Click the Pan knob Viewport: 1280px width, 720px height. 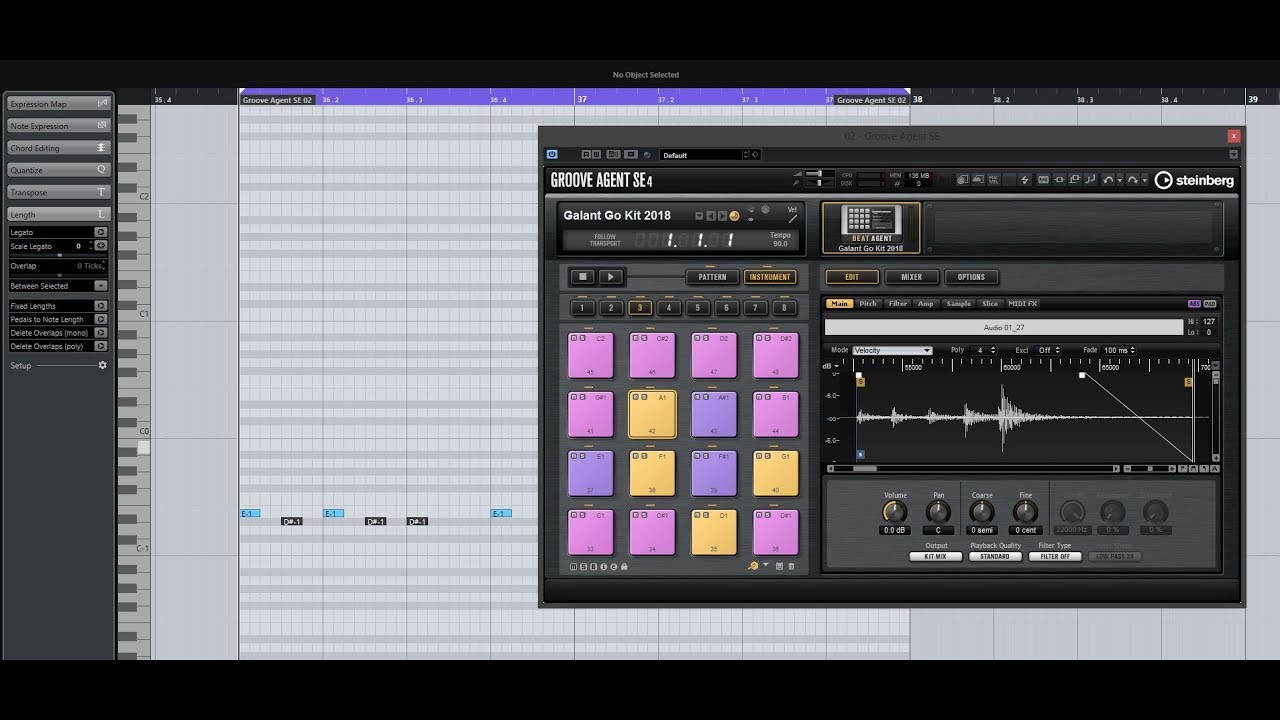[x=938, y=512]
